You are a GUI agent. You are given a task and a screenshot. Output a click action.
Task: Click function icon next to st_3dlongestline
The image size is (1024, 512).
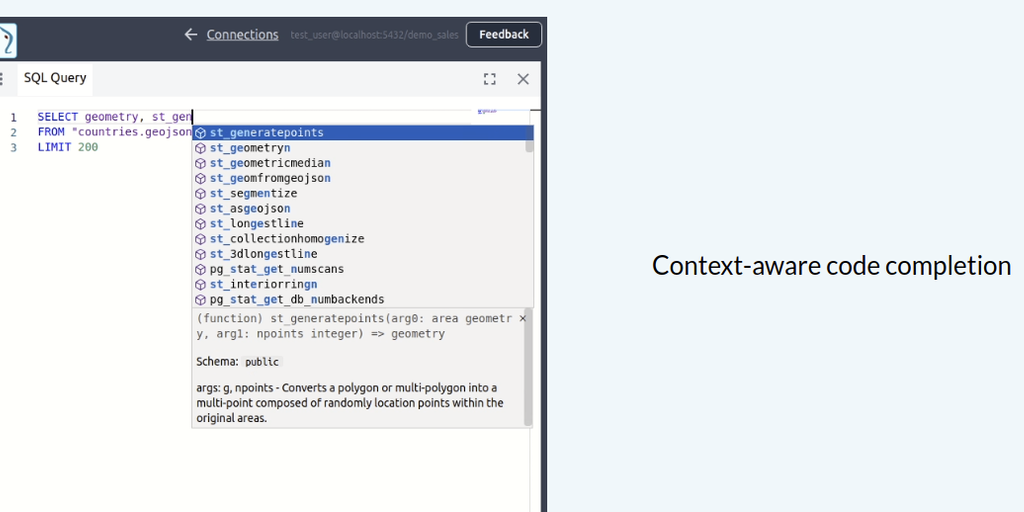200,253
